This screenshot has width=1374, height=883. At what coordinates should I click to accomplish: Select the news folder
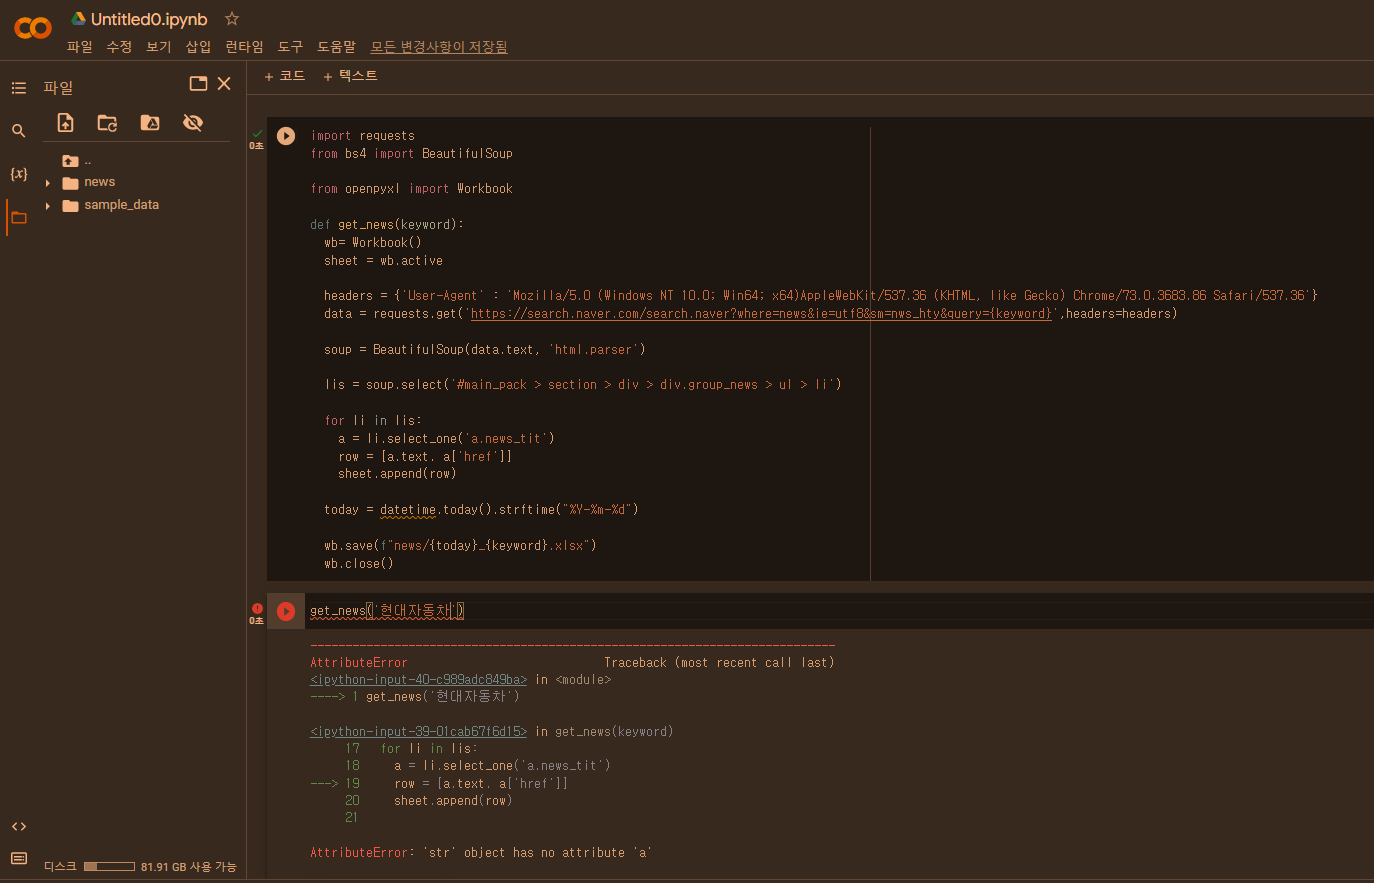[99, 182]
